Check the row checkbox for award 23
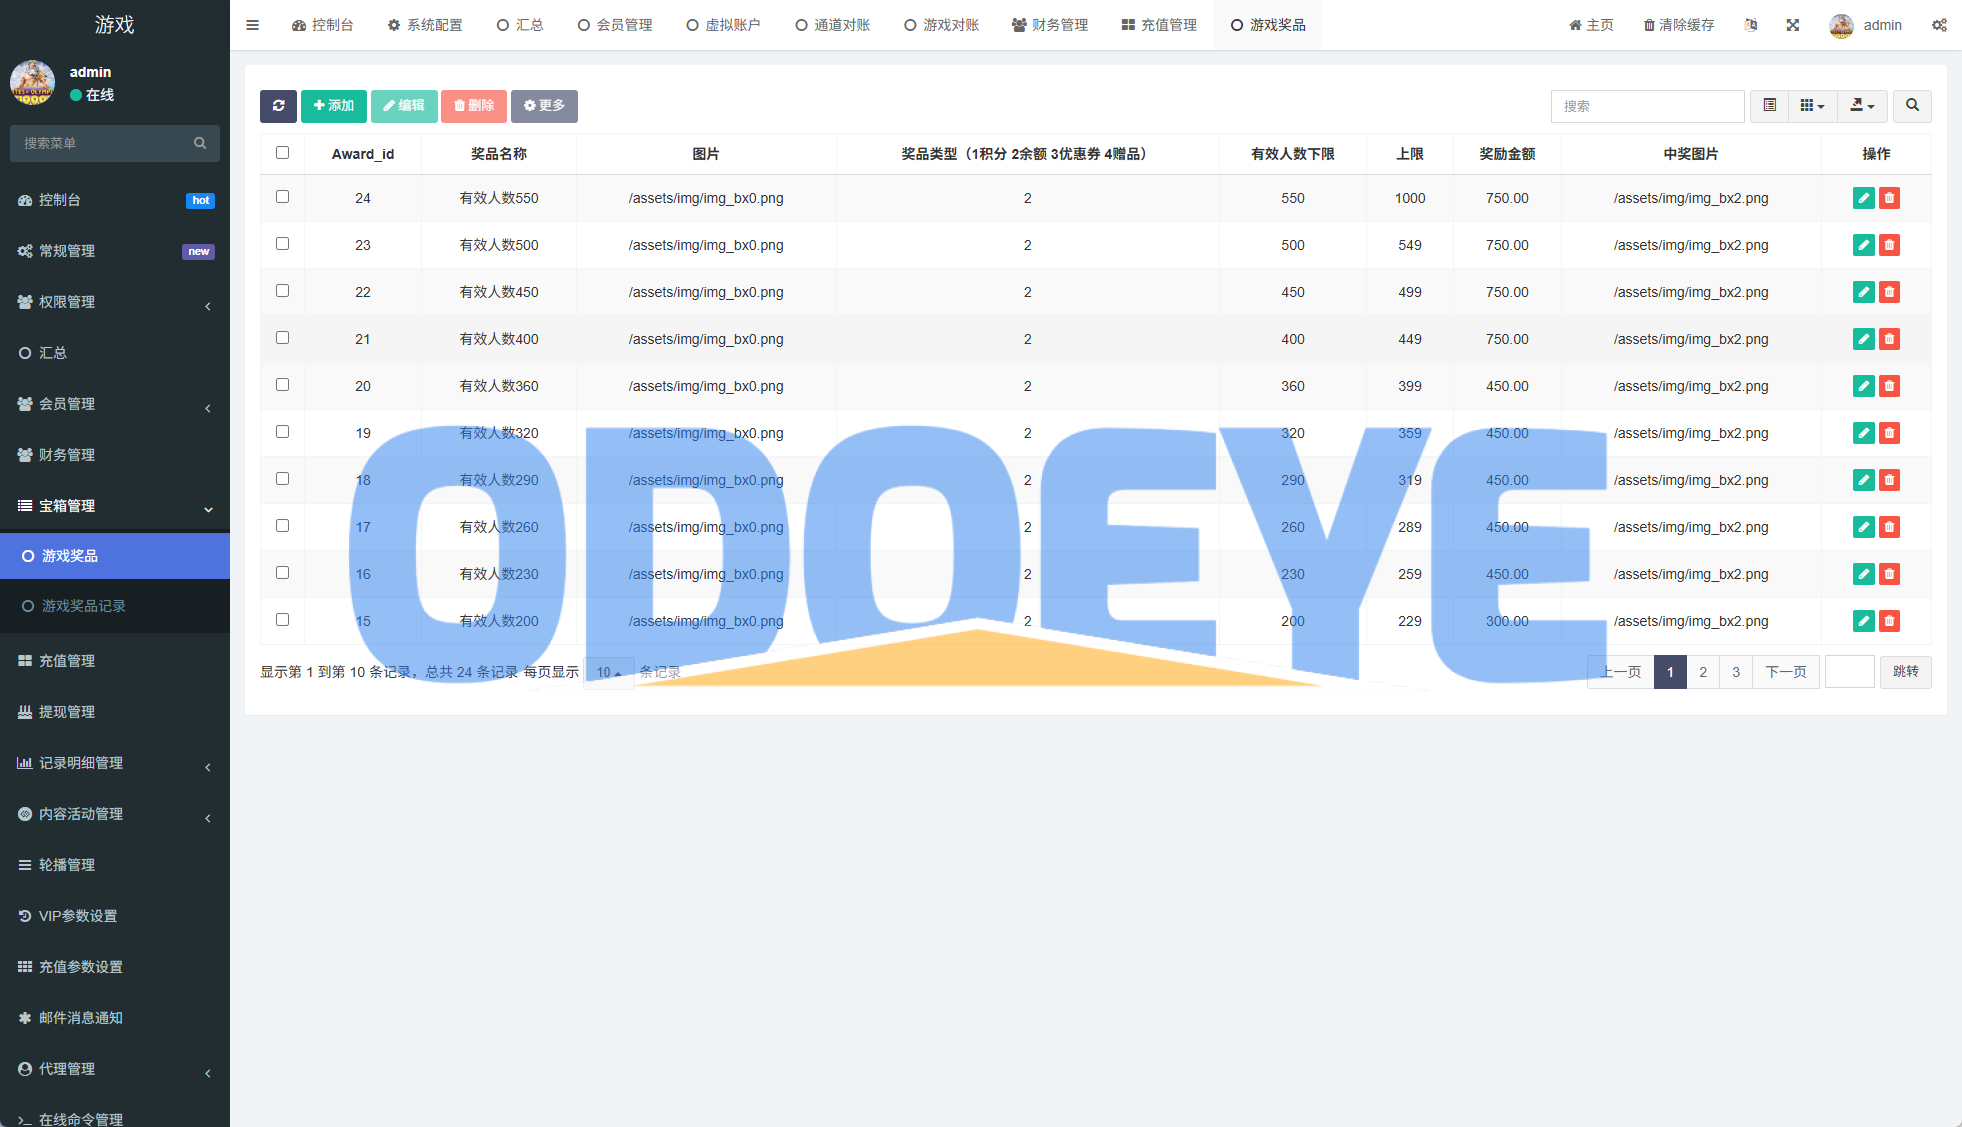This screenshot has height=1127, width=1962. tap(282, 244)
